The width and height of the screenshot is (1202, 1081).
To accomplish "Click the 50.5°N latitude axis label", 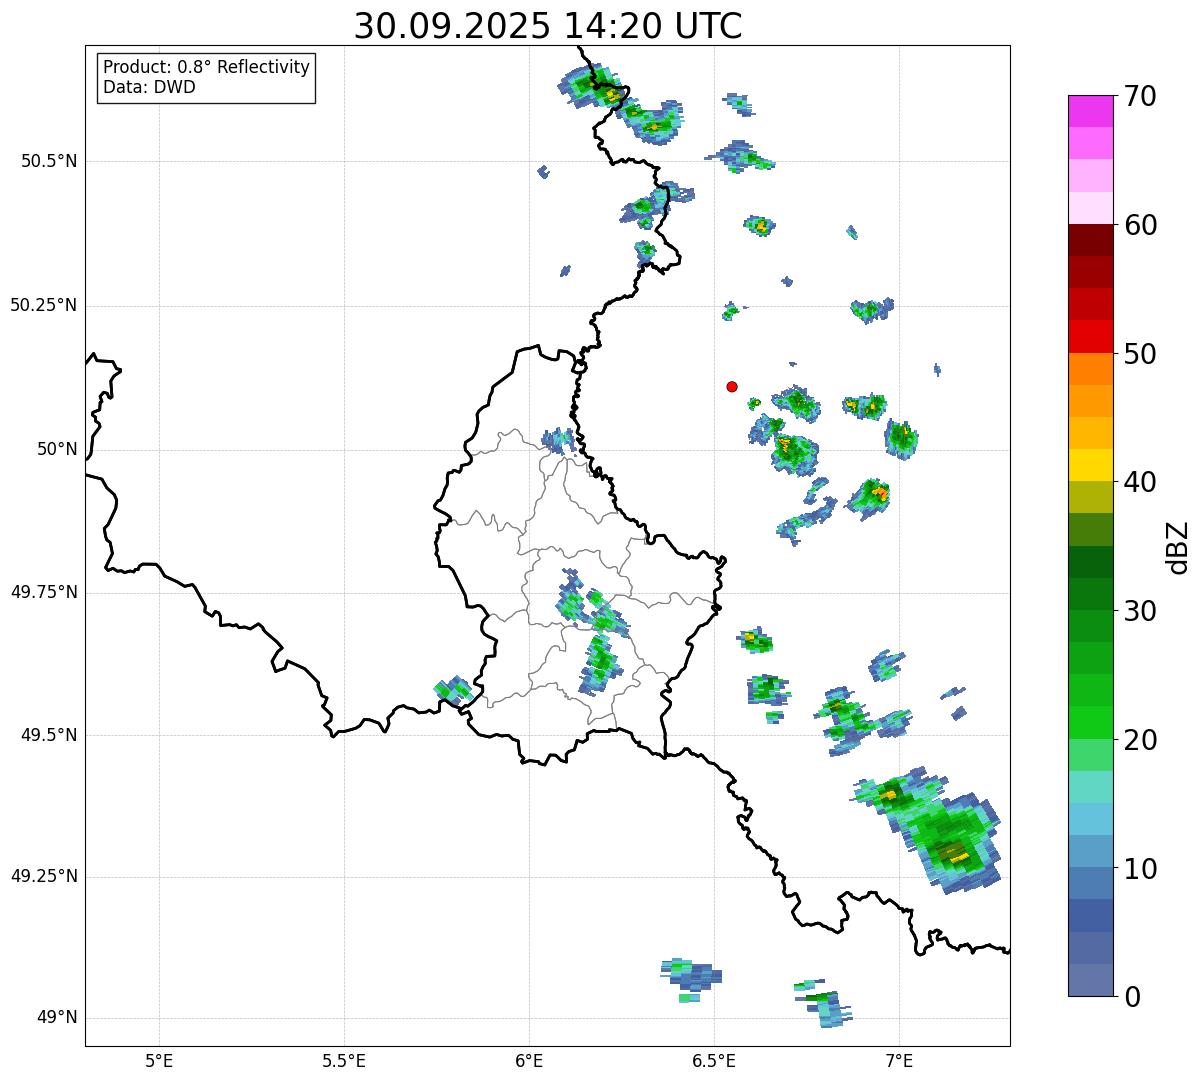I will (x=48, y=161).
